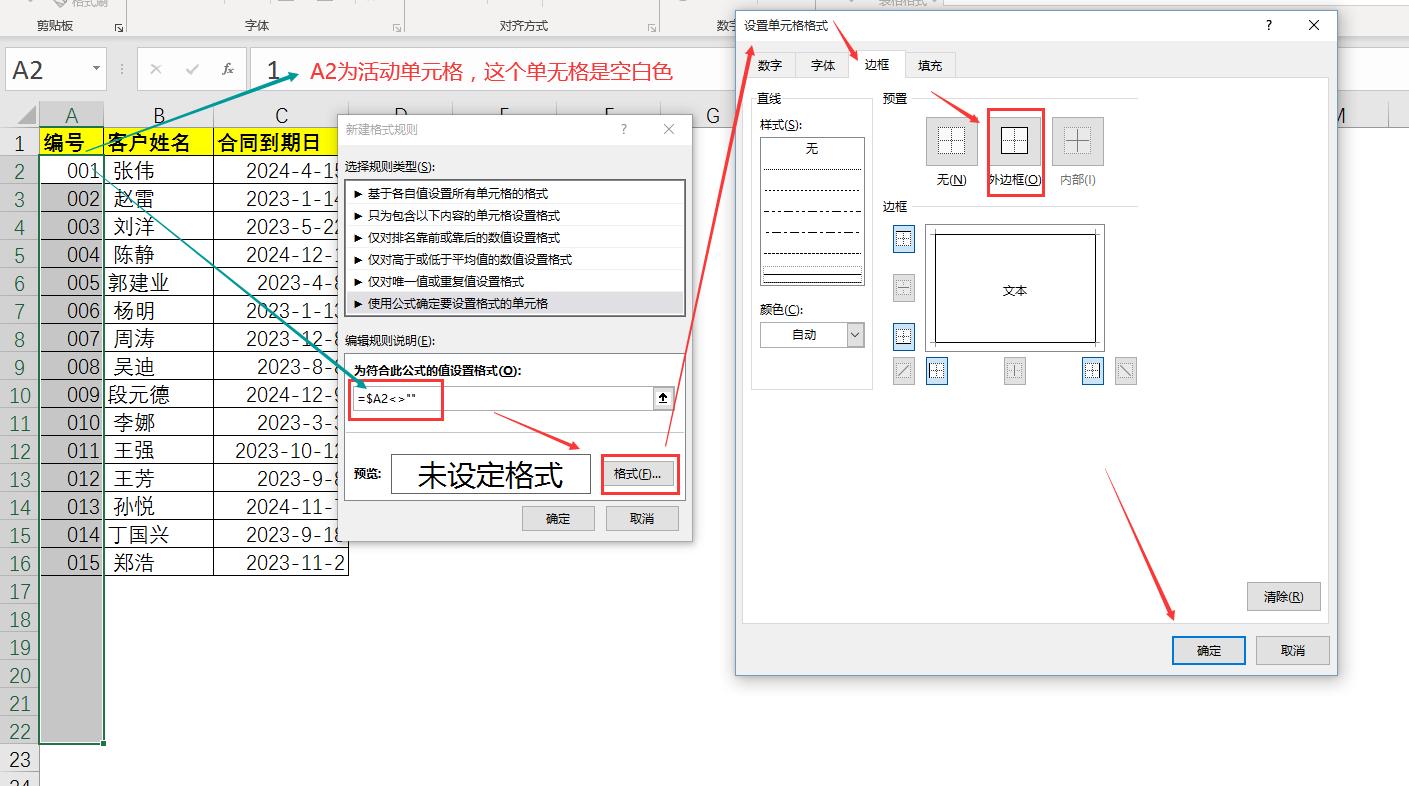1409x786 pixels.
Task: Click the collapse-dialog arrow beside formula box
Action: [x=662, y=398]
